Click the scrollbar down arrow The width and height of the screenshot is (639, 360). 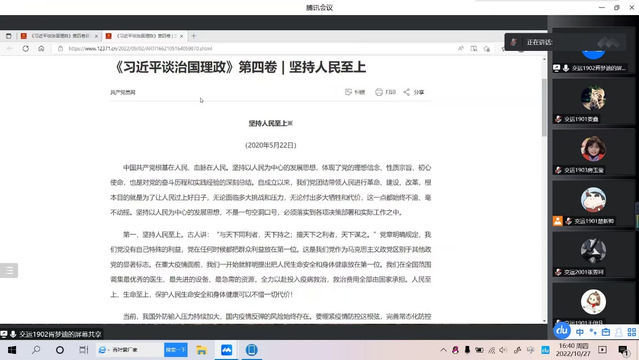544,321
